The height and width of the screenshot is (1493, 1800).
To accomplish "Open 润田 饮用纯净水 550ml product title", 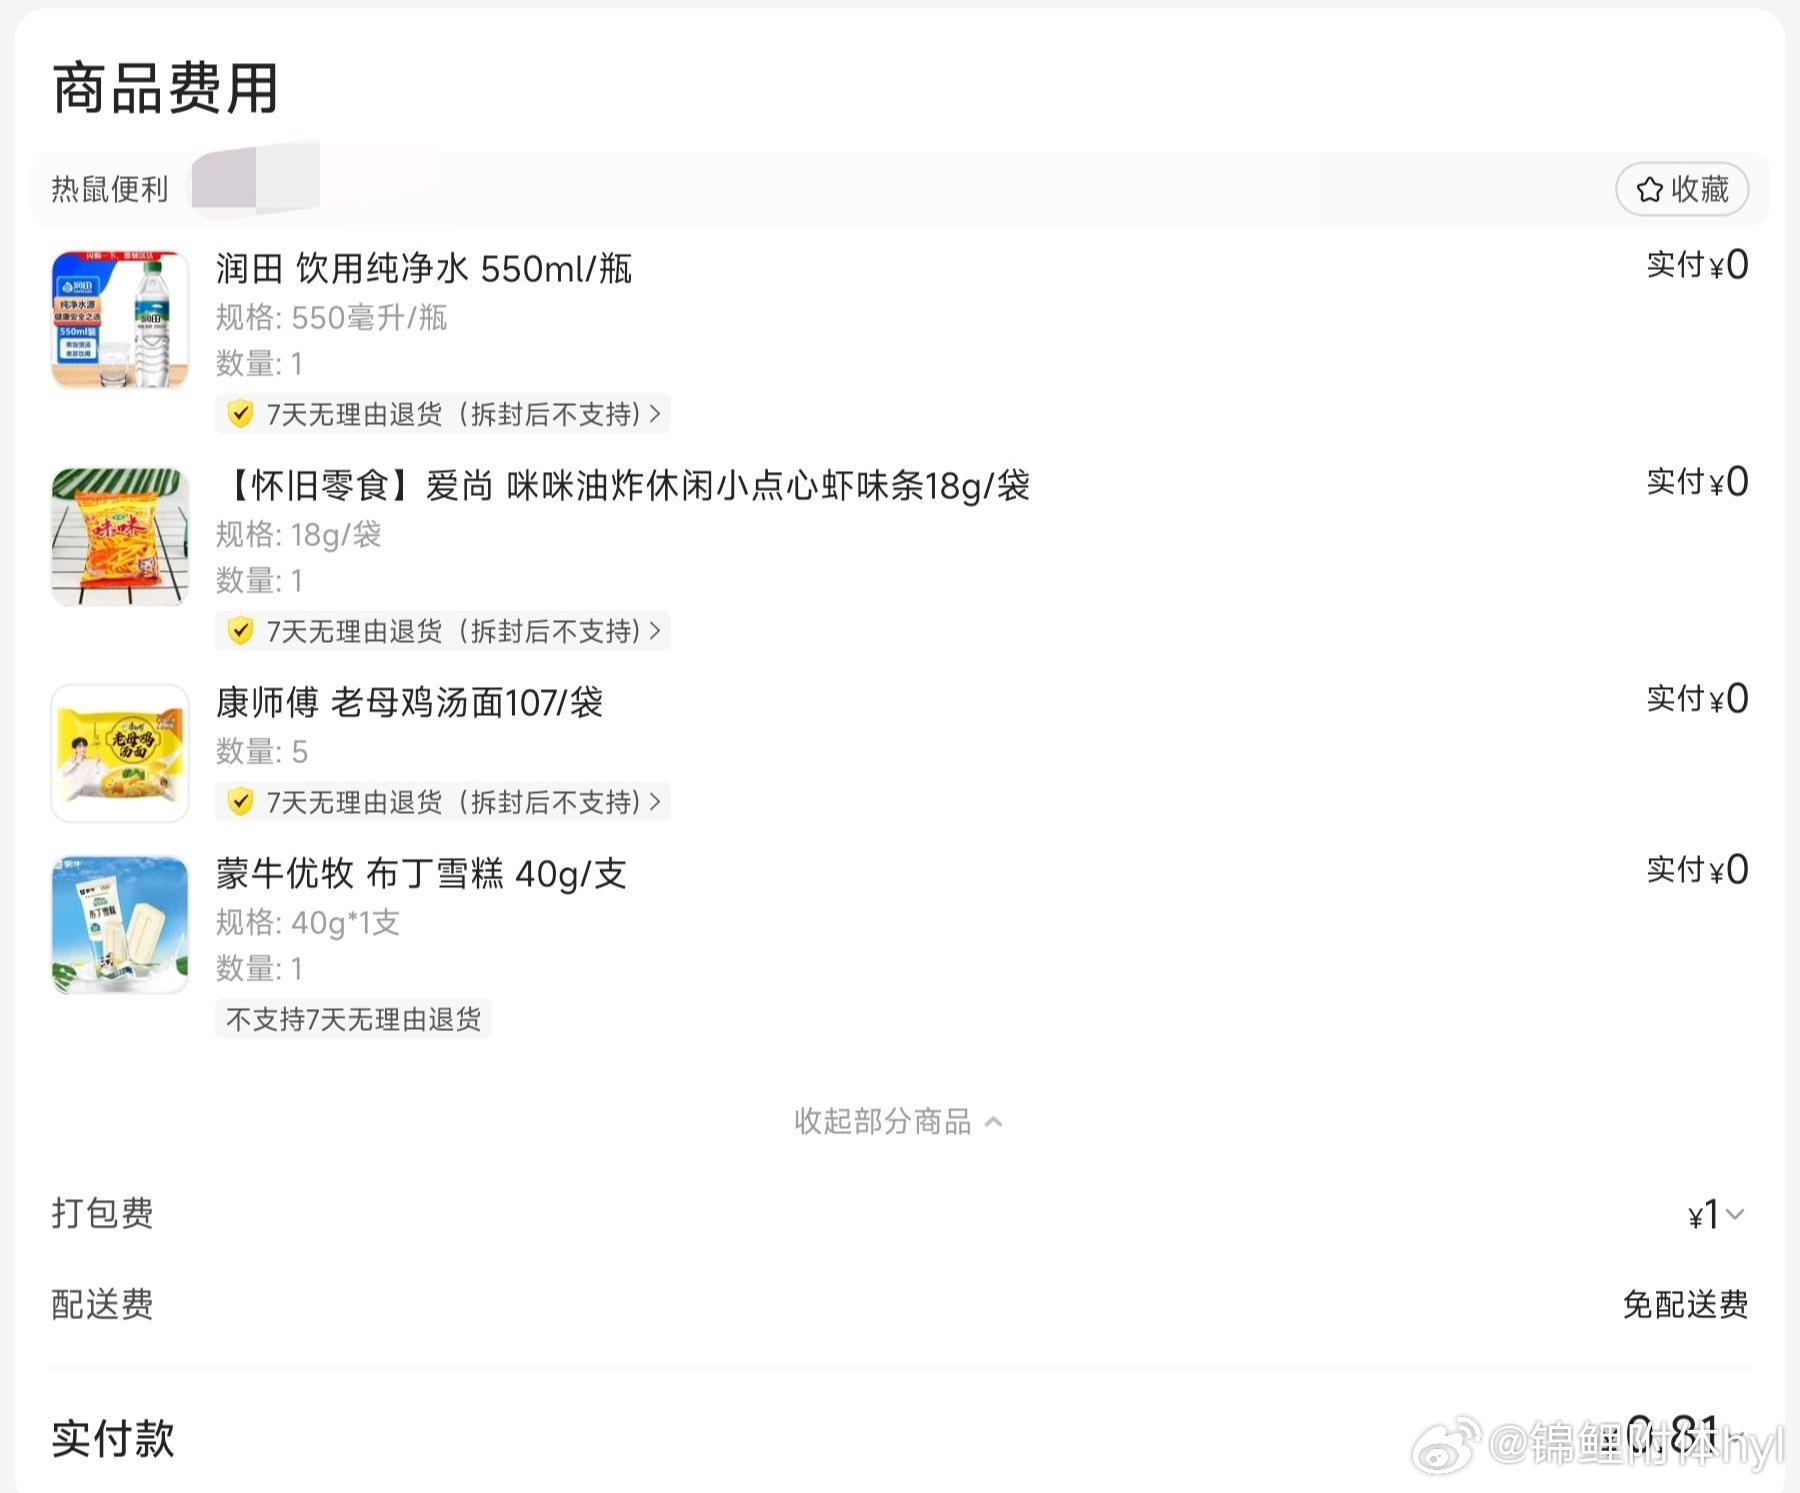I will (x=424, y=269).
